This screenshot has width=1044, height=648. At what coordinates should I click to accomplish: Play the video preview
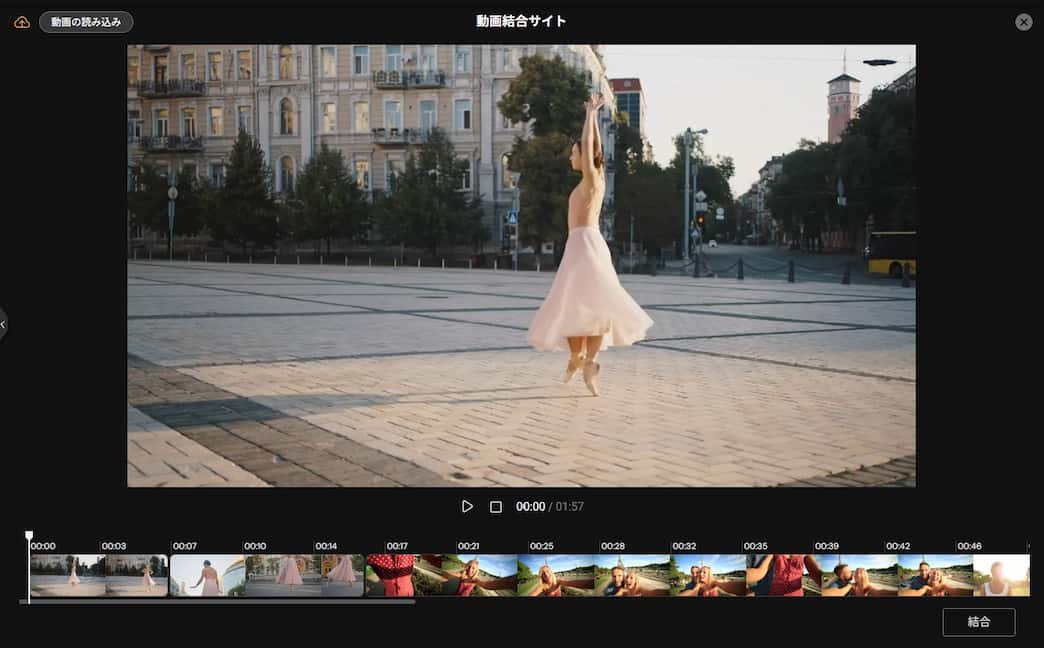coord(467,507)
